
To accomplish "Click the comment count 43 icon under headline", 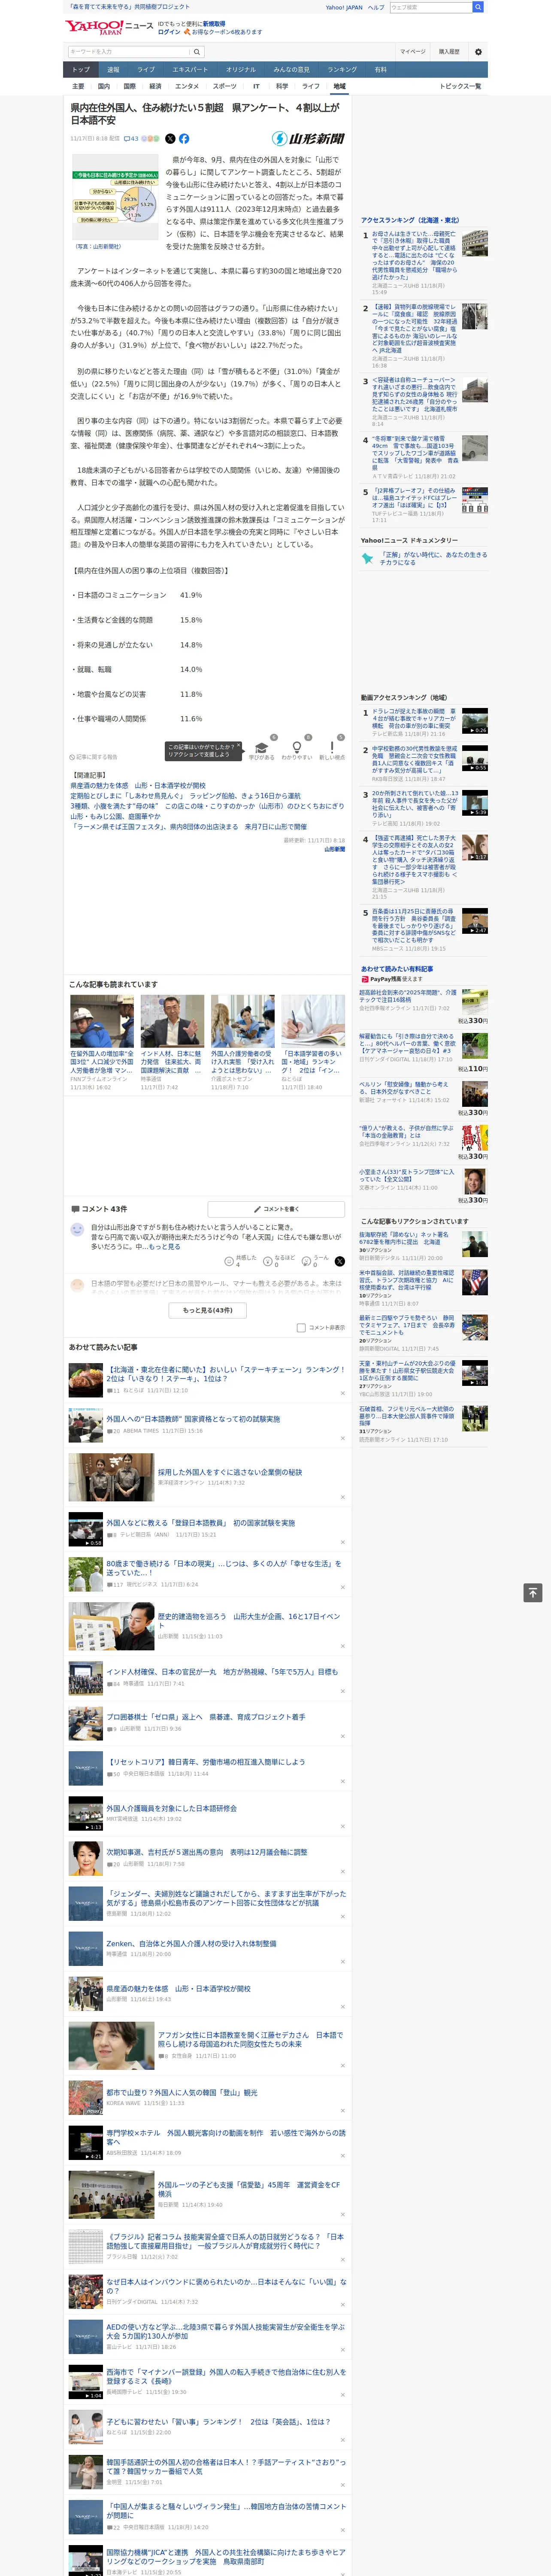I will [x=131, y=139].
